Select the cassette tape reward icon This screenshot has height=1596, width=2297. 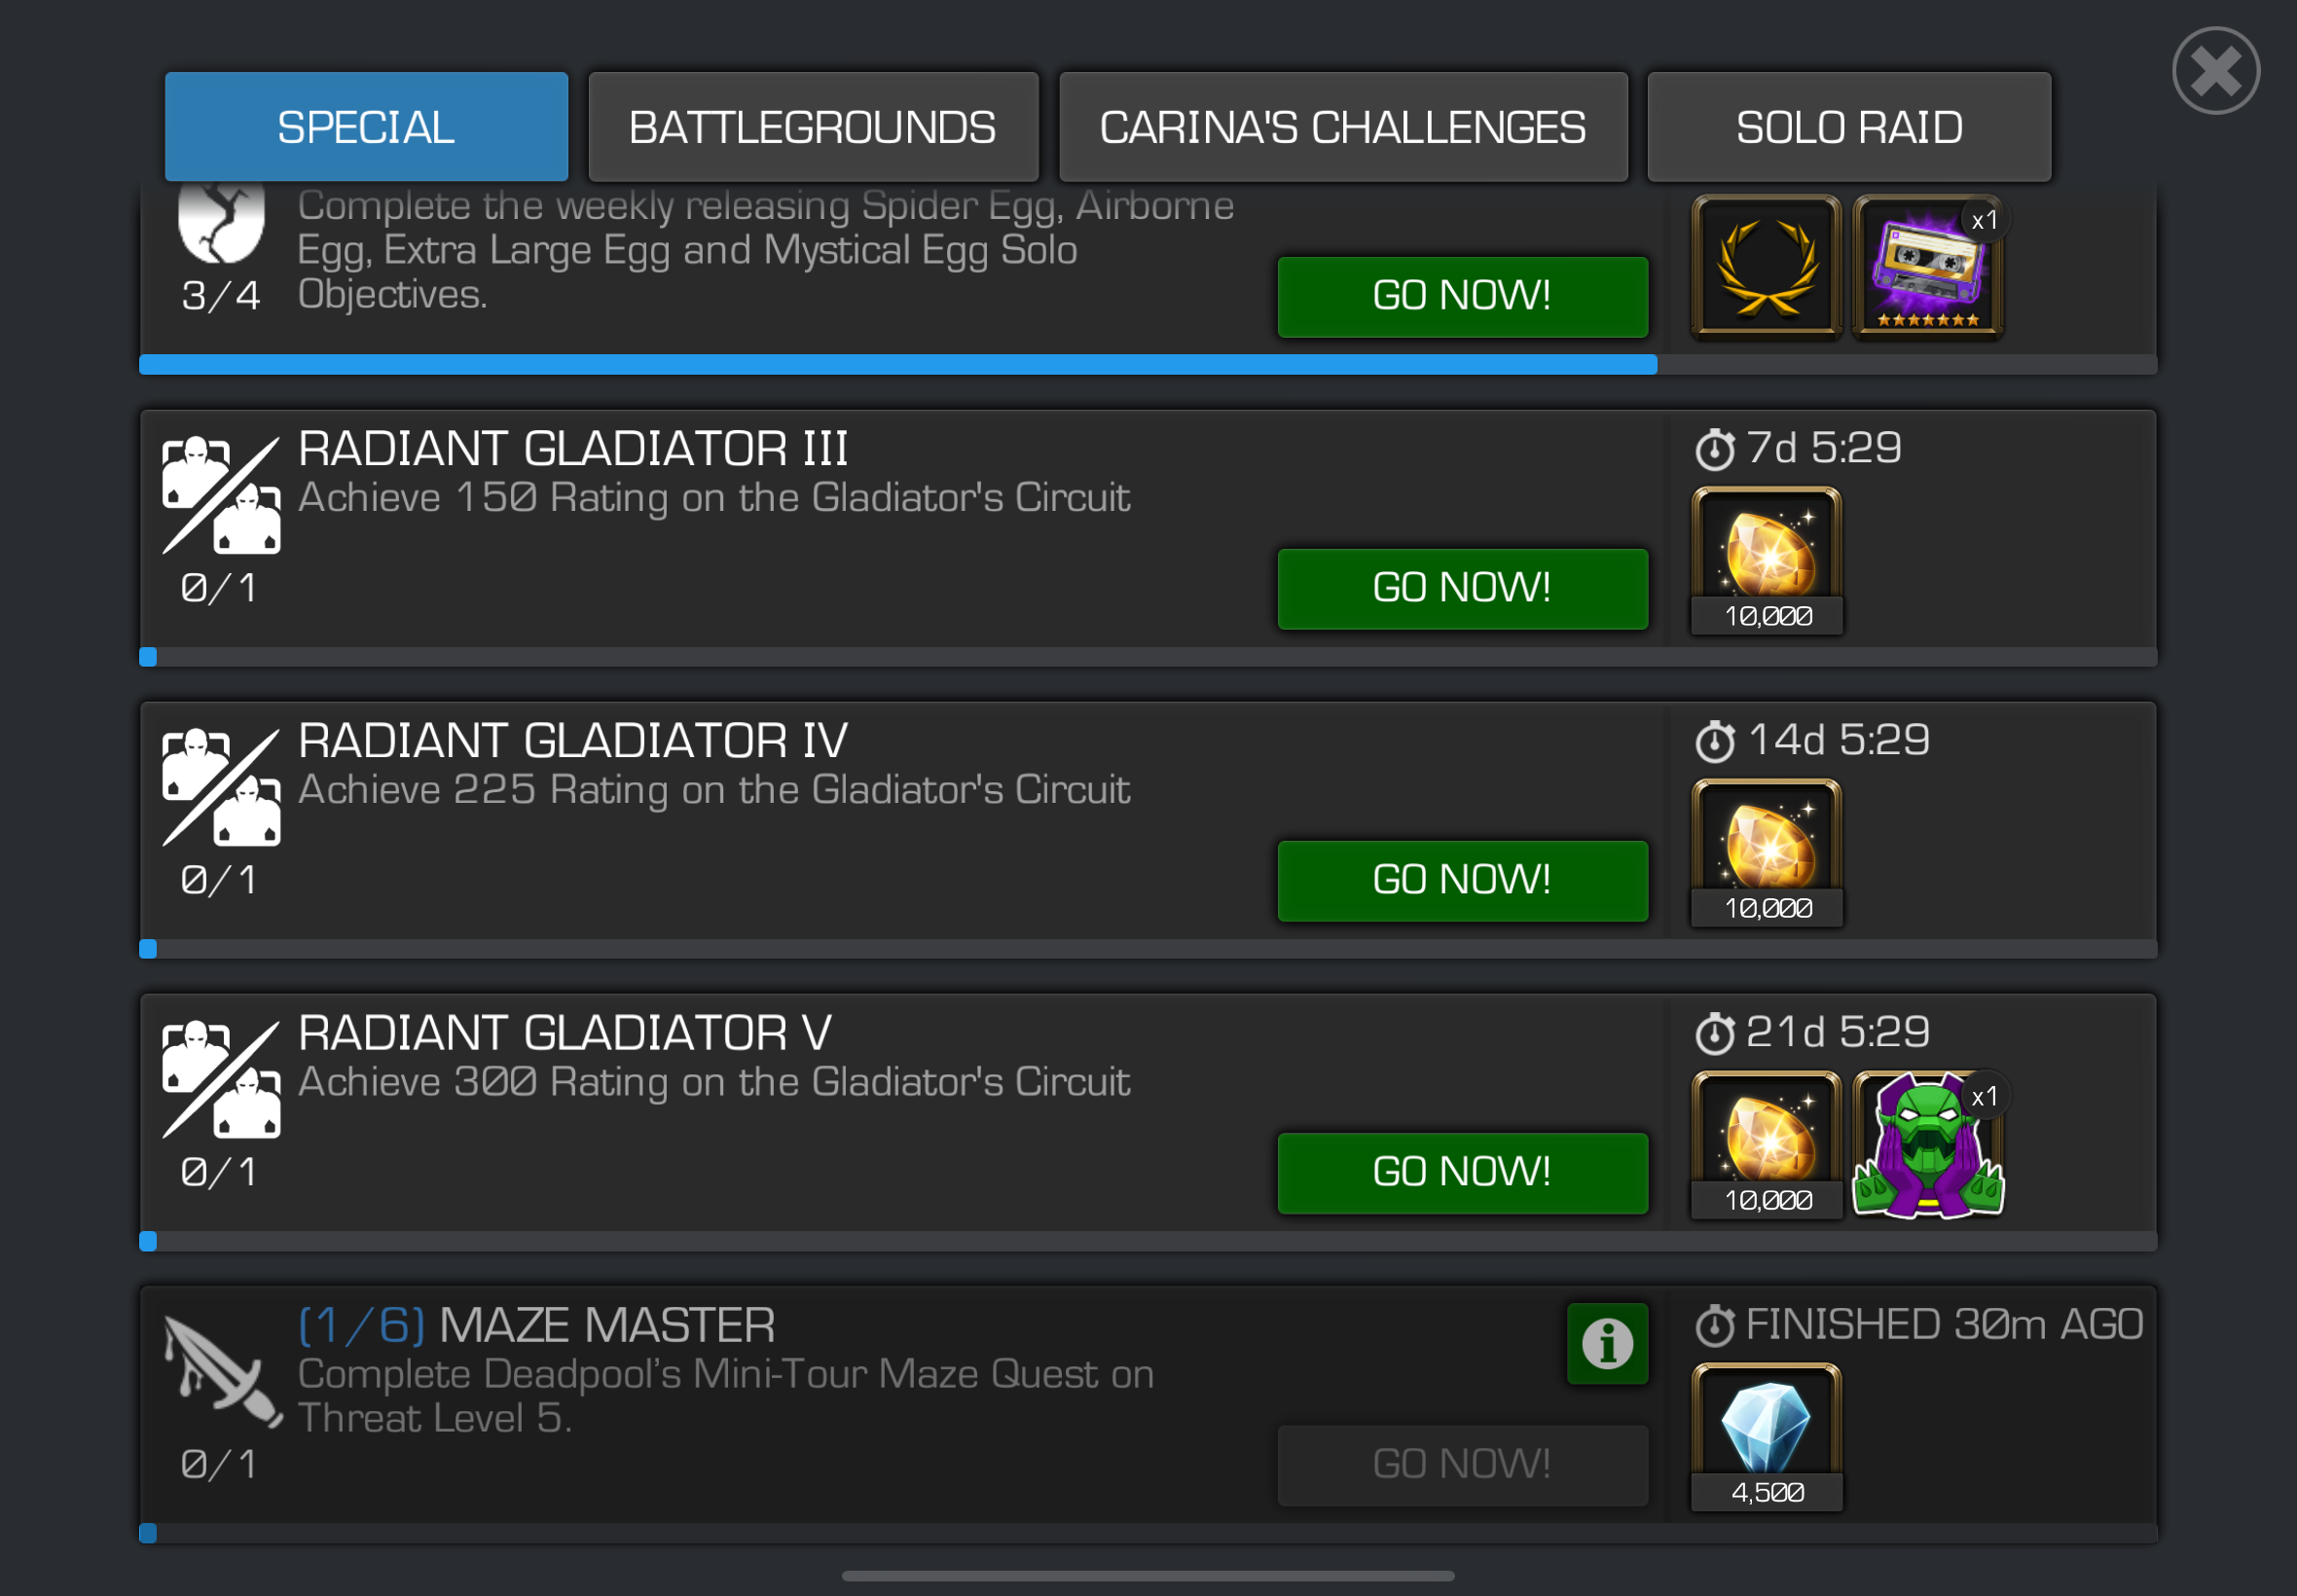(1927, 267)
